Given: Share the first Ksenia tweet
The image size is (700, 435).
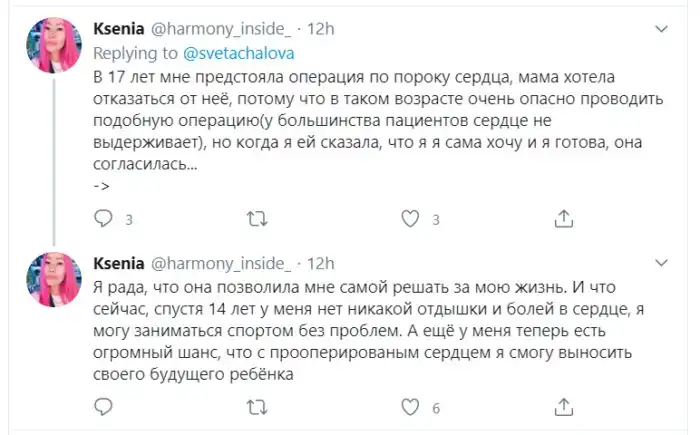Looking at the screenshot, I should click(x=563, y=218).
